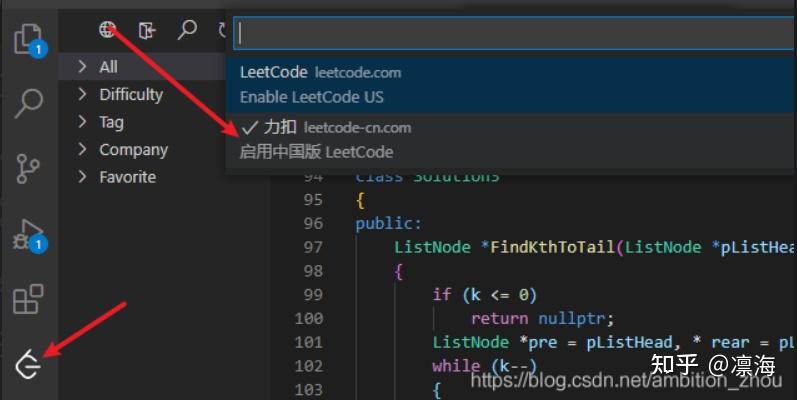Click the globe Switch Endpoint icon
The image size is (797, 400).
pyautogui.click(x=107, y=29)
